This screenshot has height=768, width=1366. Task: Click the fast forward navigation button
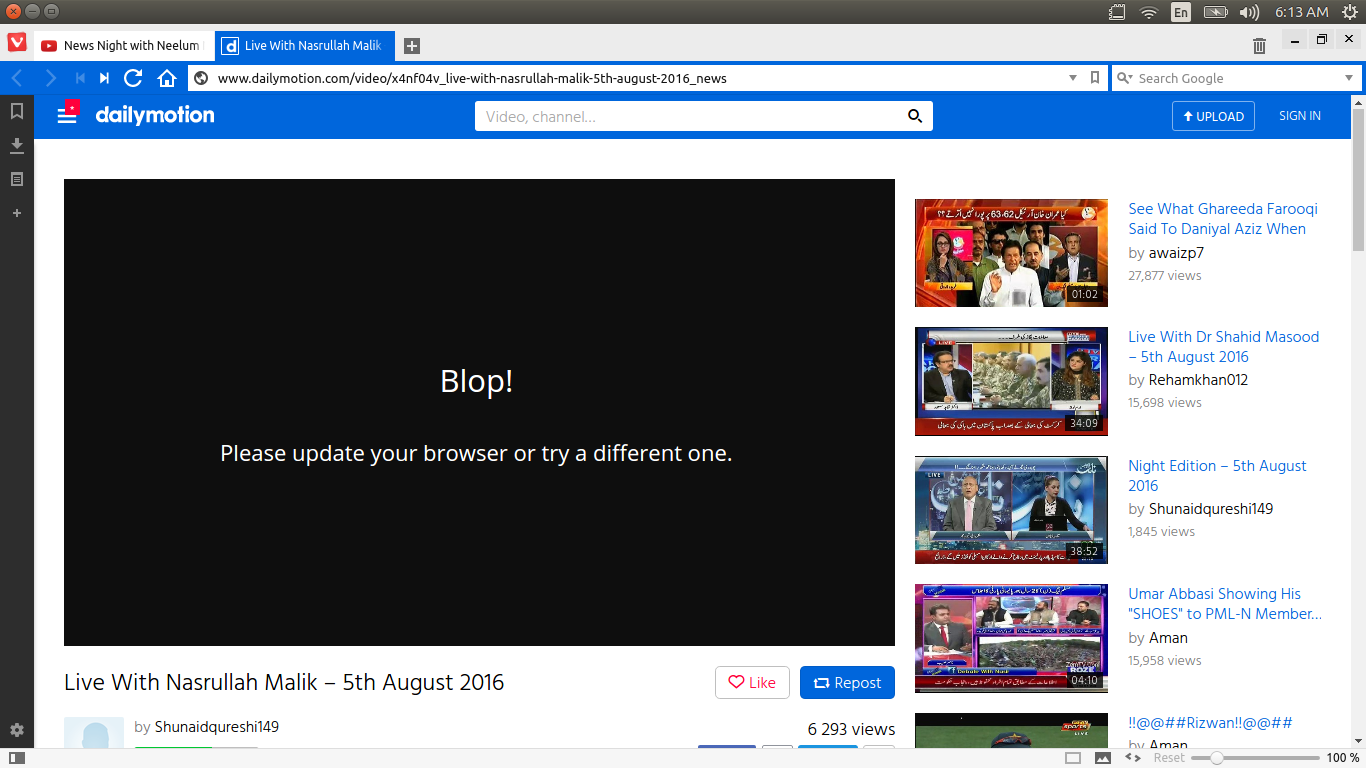tap(104, 78)
